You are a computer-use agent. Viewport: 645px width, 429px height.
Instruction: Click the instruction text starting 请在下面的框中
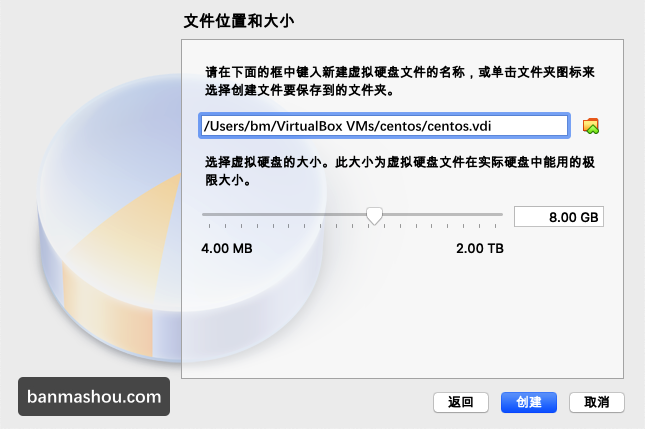(400, 81)
